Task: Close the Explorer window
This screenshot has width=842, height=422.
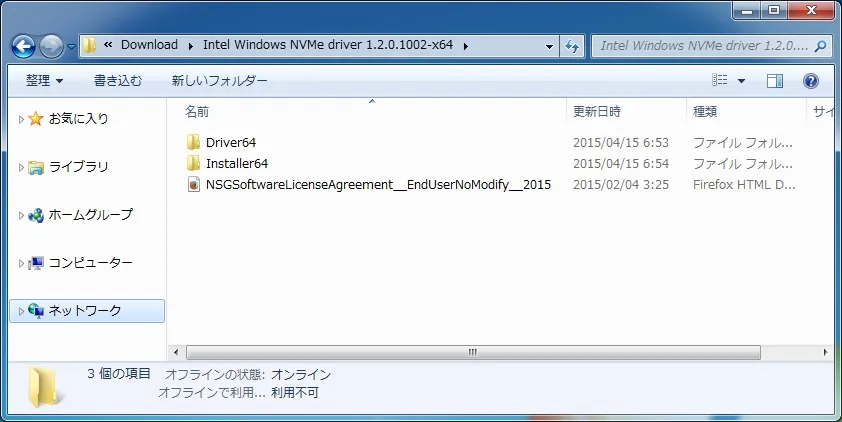Action: [x=811, y=10]
